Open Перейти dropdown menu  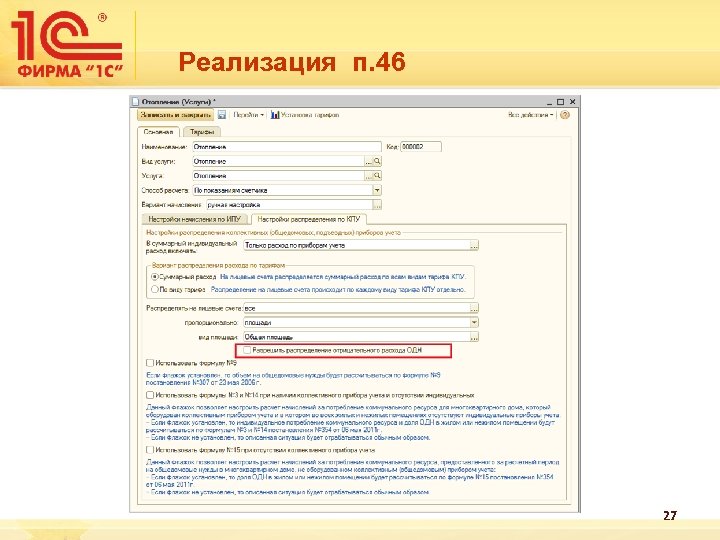tap(248, 115)
